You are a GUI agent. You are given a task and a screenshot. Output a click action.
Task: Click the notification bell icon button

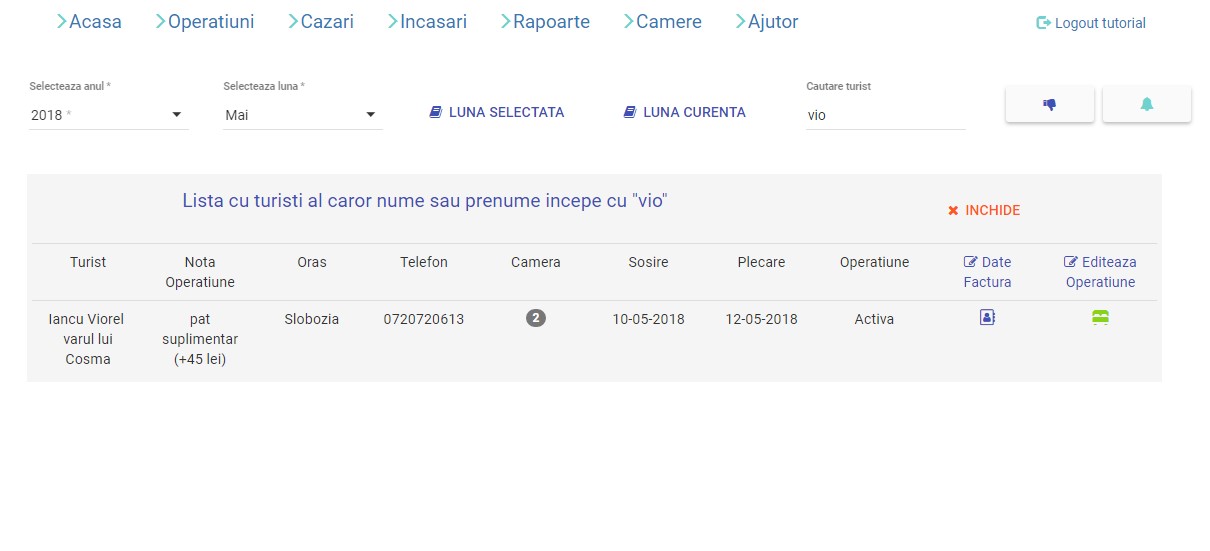click(x=1146, y=105)
